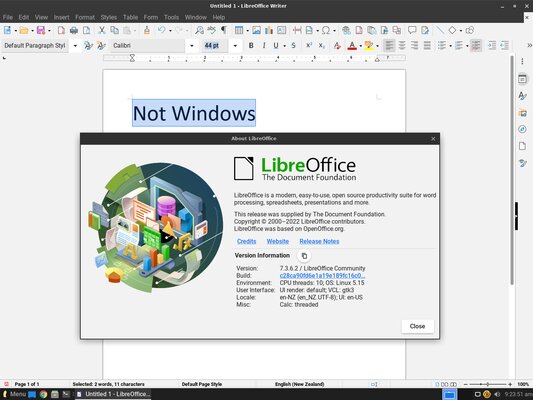The height and width of the screenshot is (400, 533).
Task: Click the Website link
Action: point(278,241)
